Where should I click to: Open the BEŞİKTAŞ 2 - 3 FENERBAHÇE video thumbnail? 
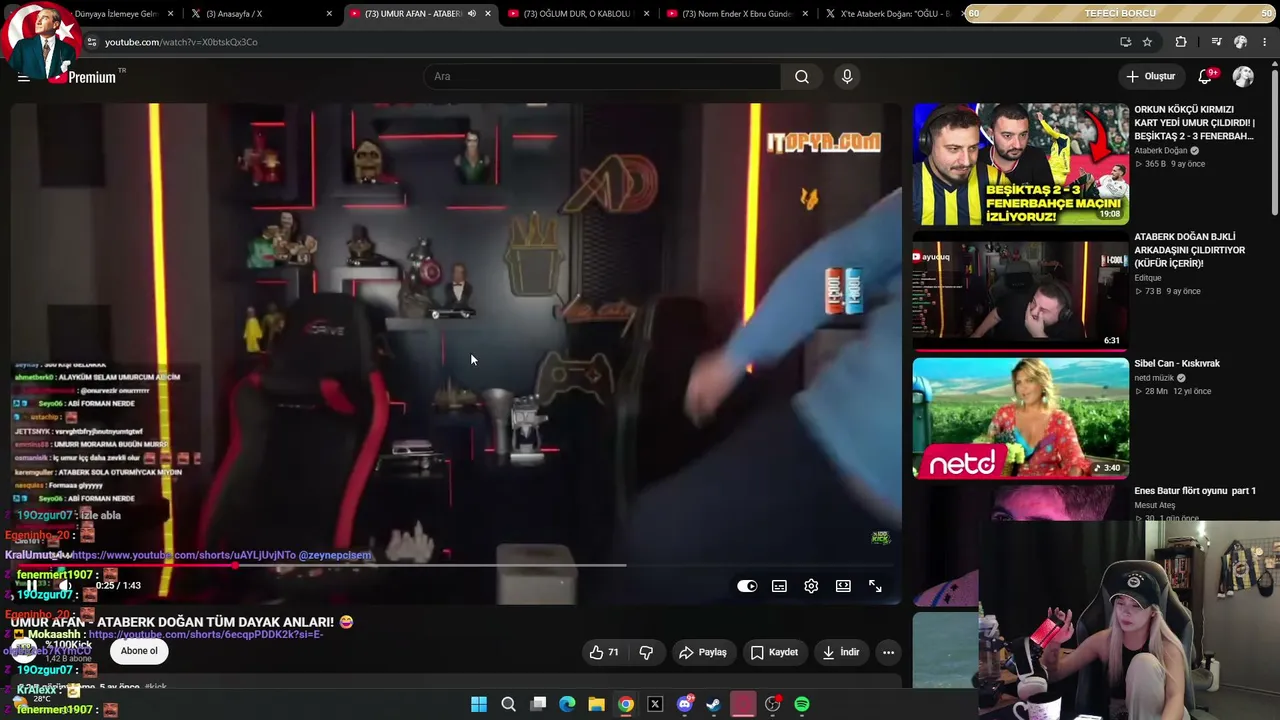pyautogui.click(x=1021, y=164)
